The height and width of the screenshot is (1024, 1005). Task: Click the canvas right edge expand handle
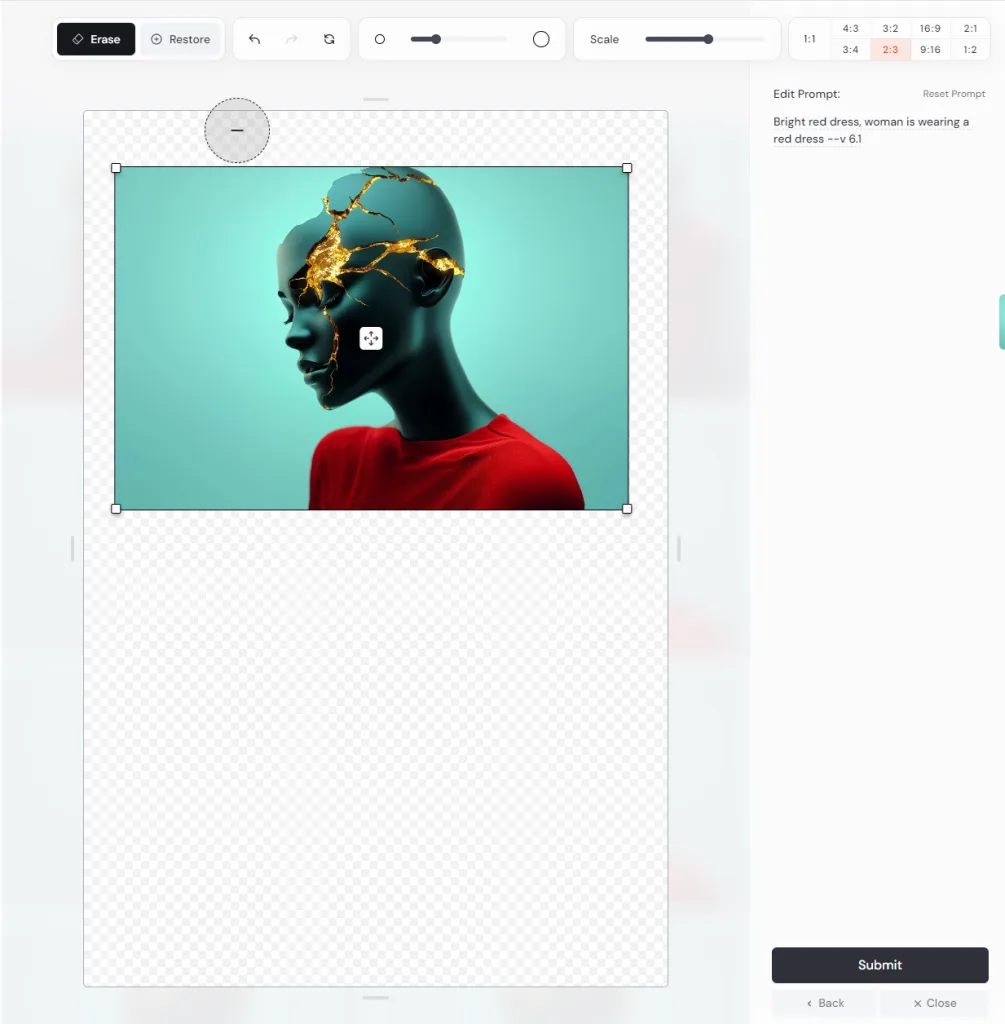[x=679, y=548]
